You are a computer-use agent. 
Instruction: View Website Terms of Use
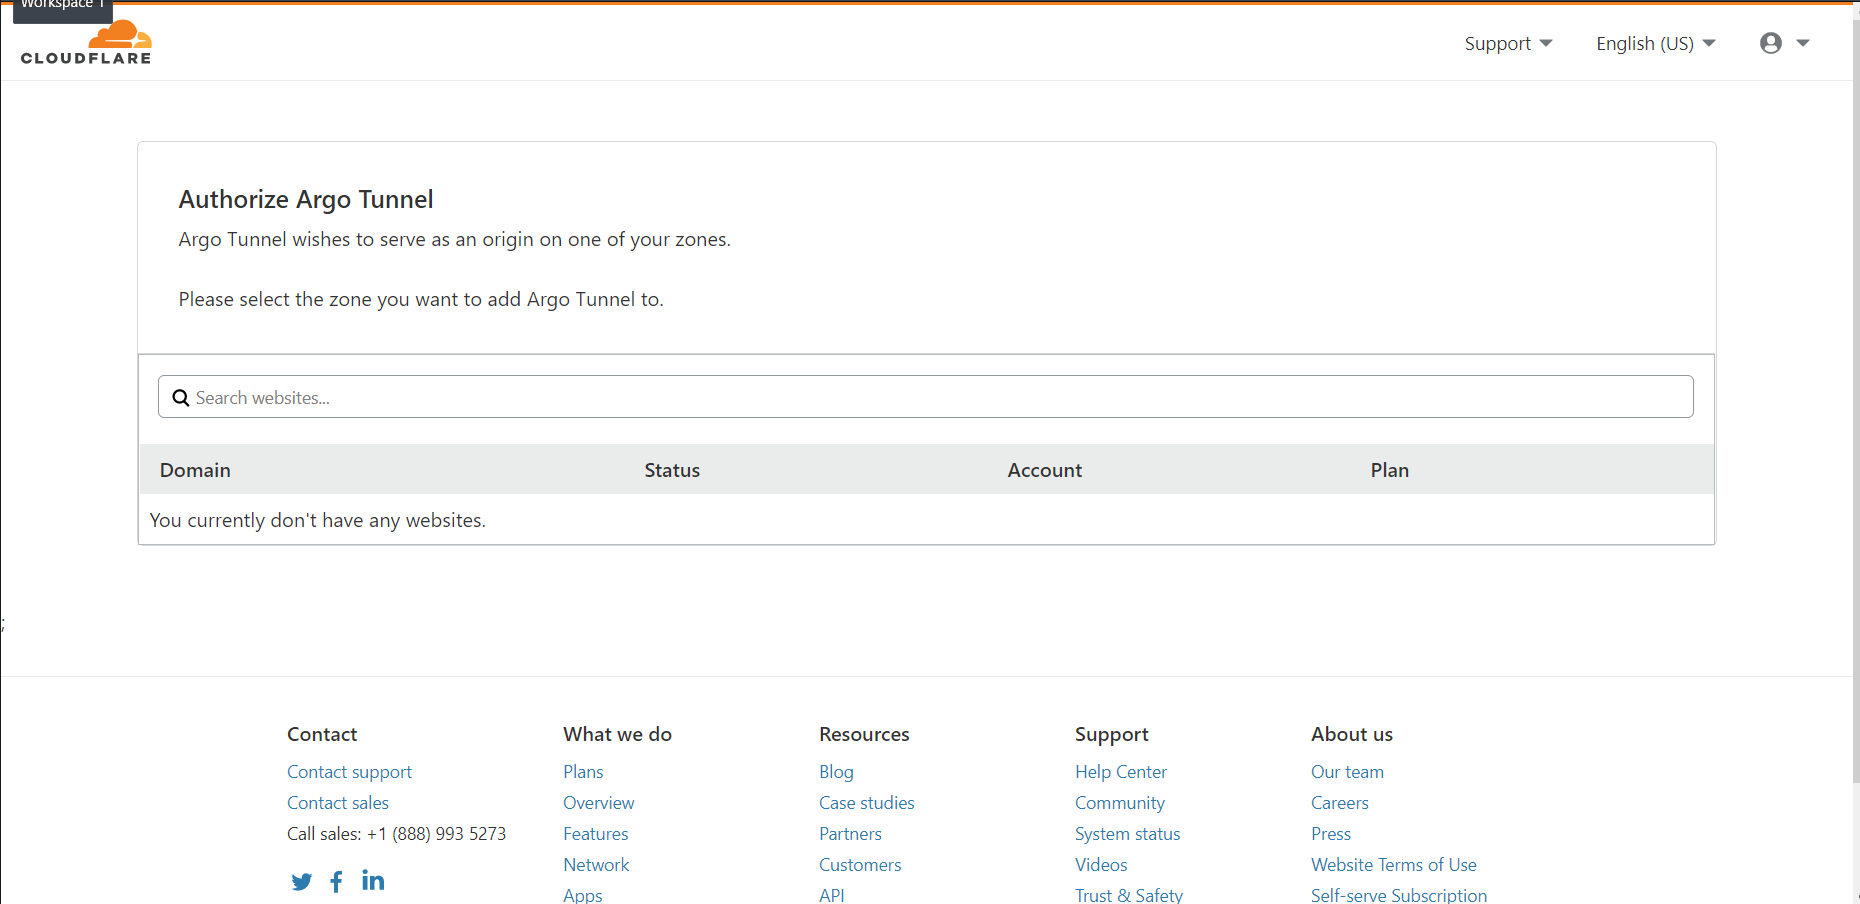[x=1393, y=864]
